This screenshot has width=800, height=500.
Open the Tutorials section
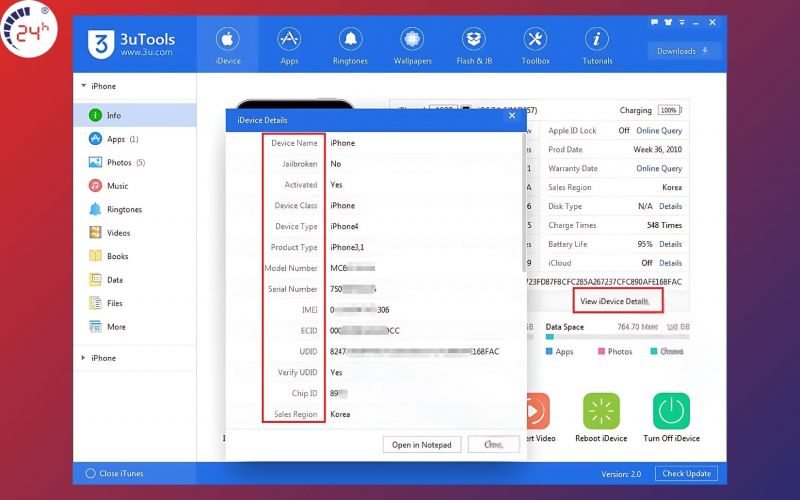click(x=597, y=45)
